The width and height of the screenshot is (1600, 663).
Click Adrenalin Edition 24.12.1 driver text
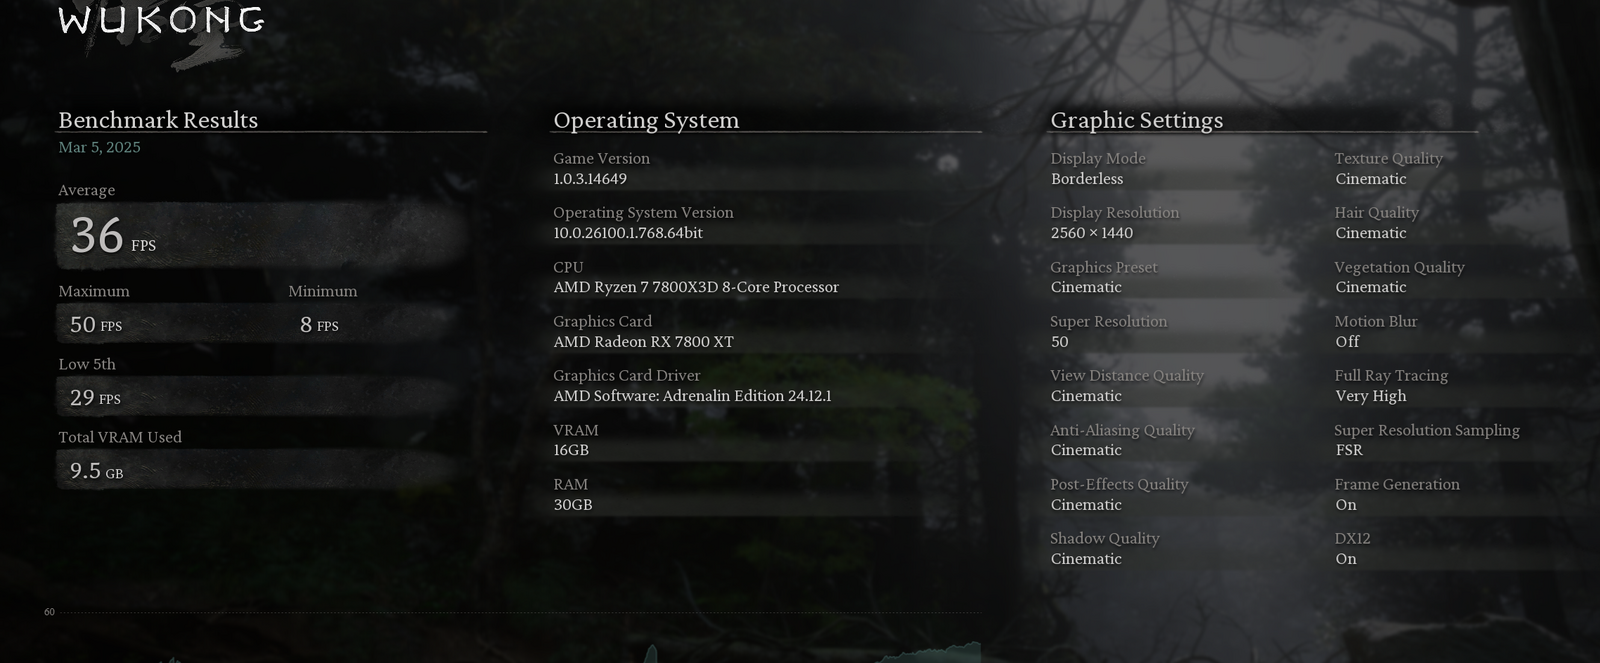click(692, 396)
